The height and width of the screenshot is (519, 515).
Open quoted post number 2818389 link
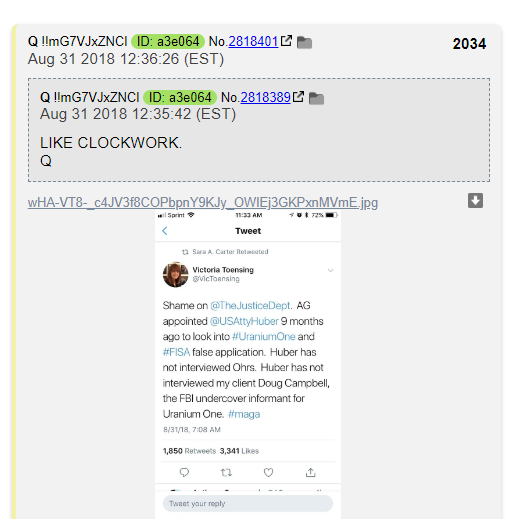265,98
